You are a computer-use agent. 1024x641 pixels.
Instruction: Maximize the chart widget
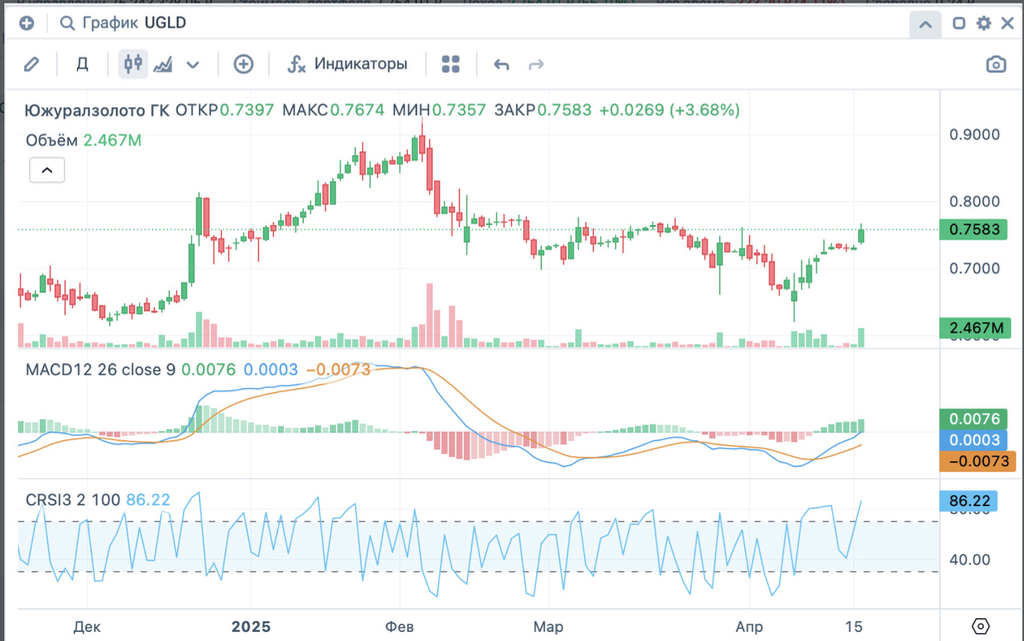coord(959,23)
